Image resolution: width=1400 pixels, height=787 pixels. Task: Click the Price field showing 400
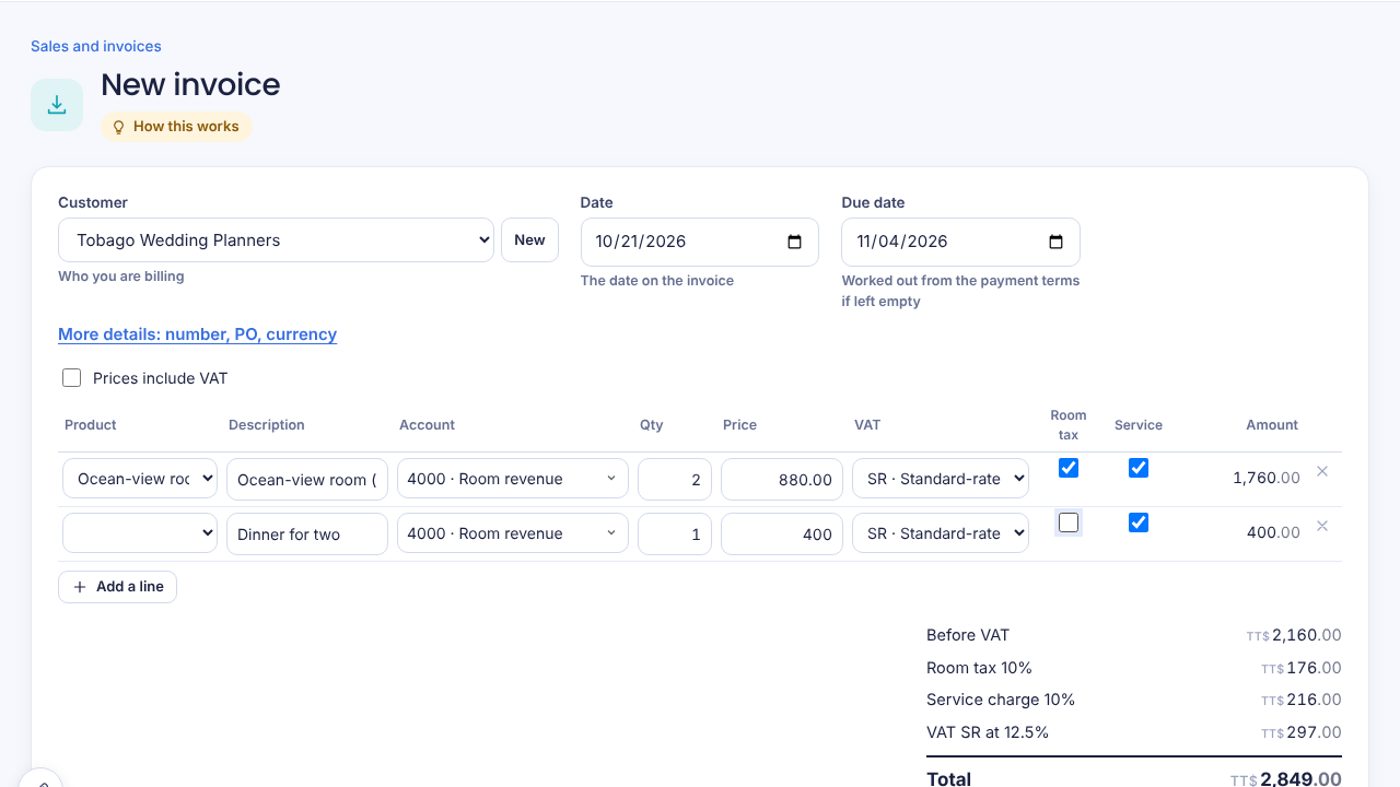pyautogui.click(x=782, y=534)
